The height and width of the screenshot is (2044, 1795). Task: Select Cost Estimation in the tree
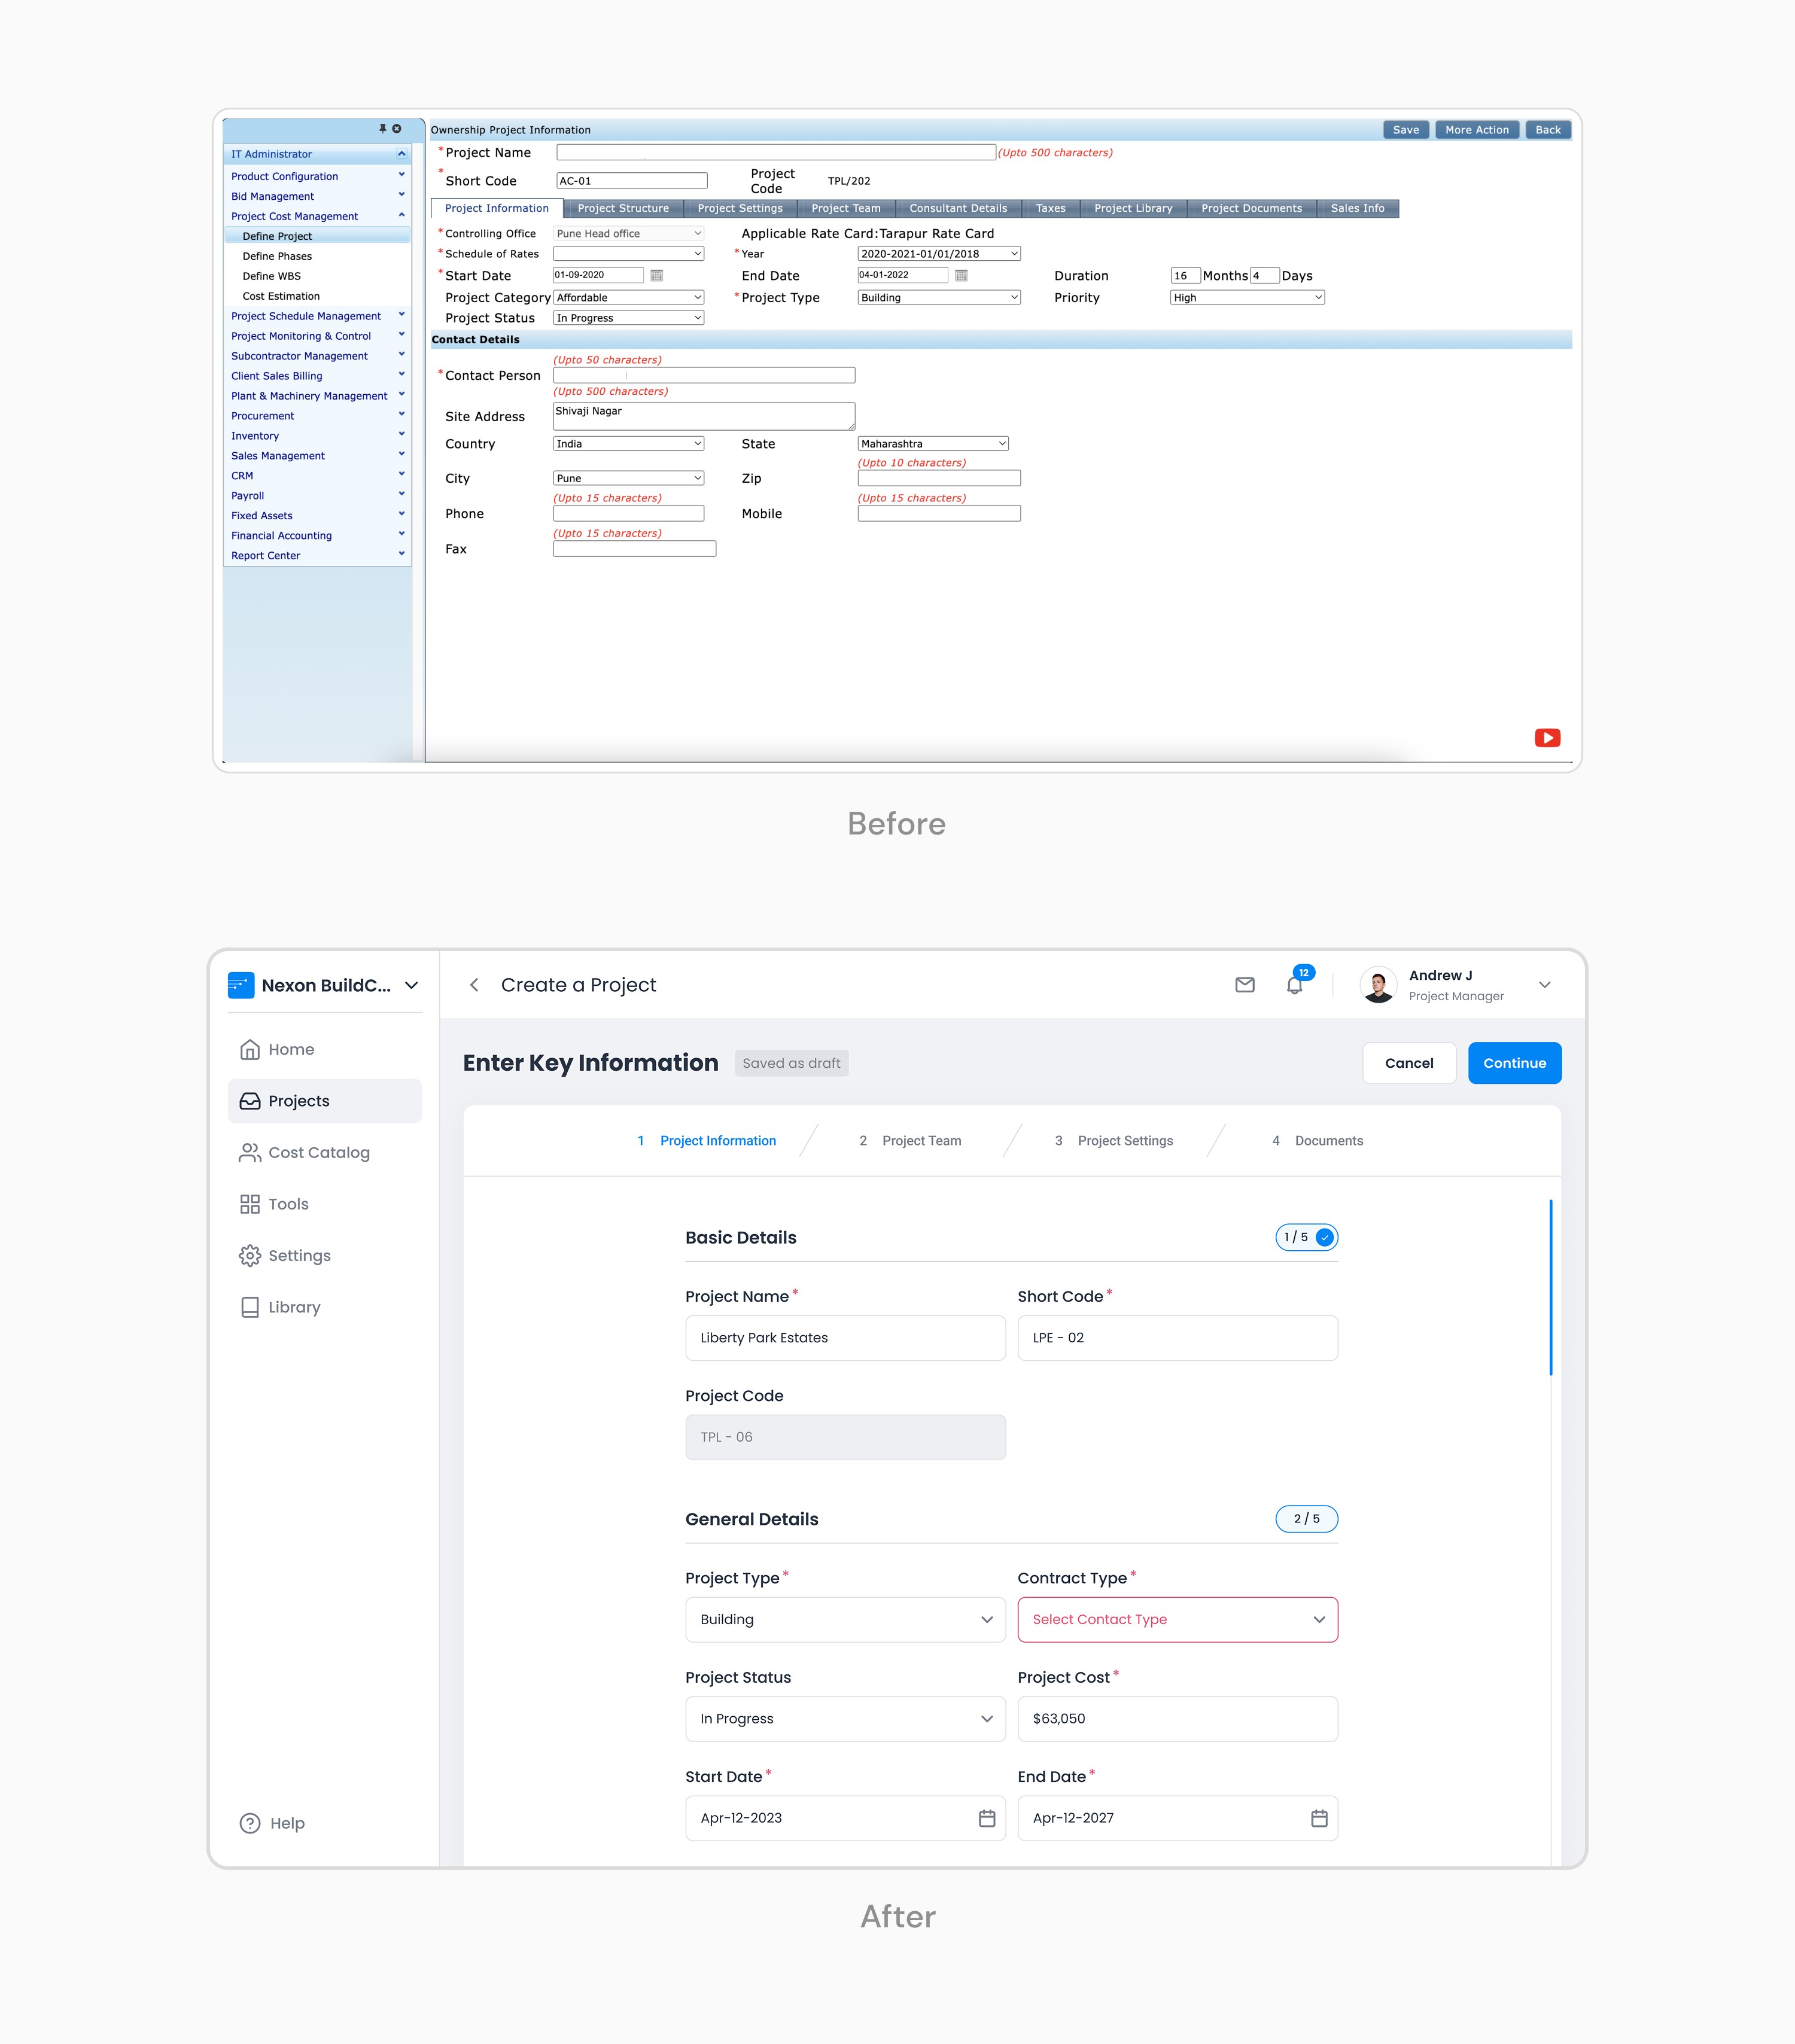pos(281,296)
